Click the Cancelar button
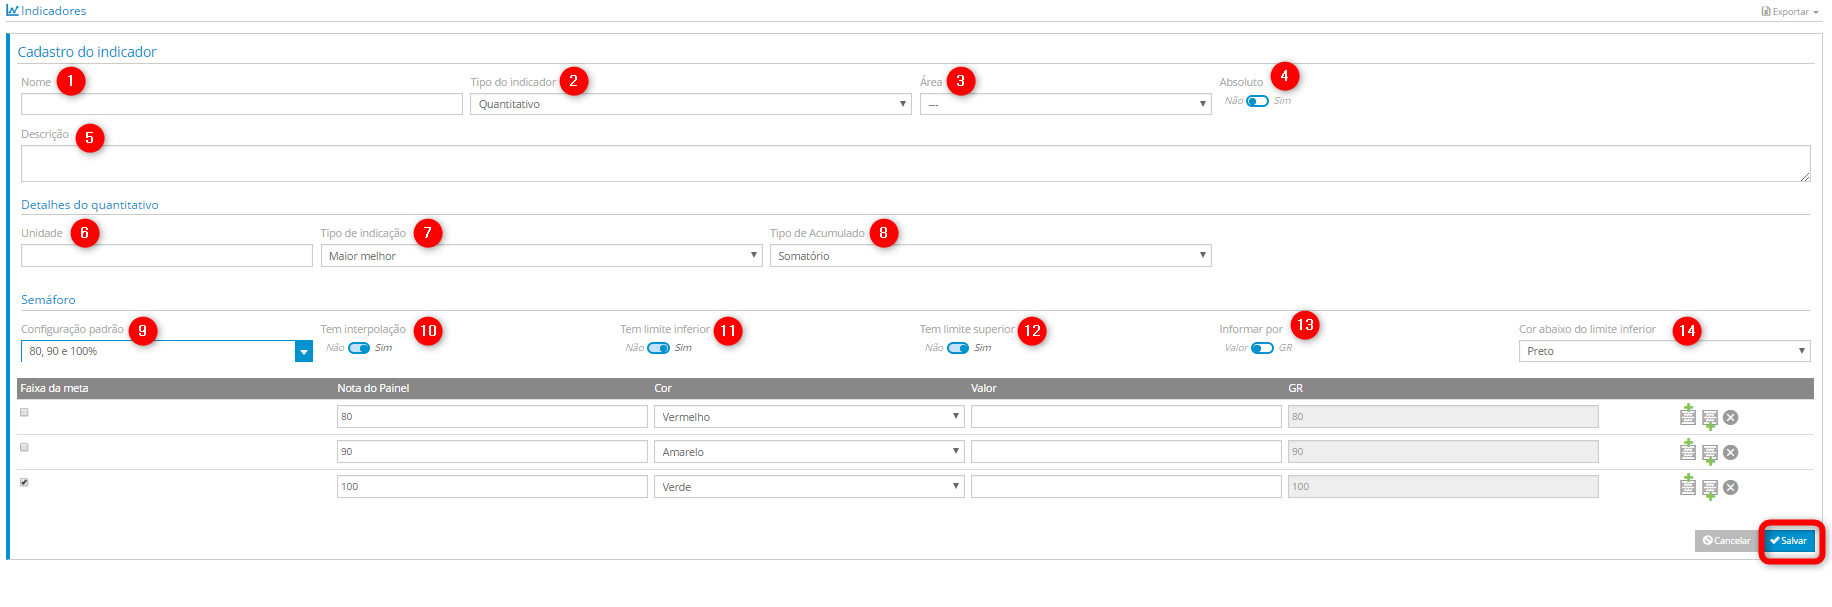 click(x=1727, y=541)
